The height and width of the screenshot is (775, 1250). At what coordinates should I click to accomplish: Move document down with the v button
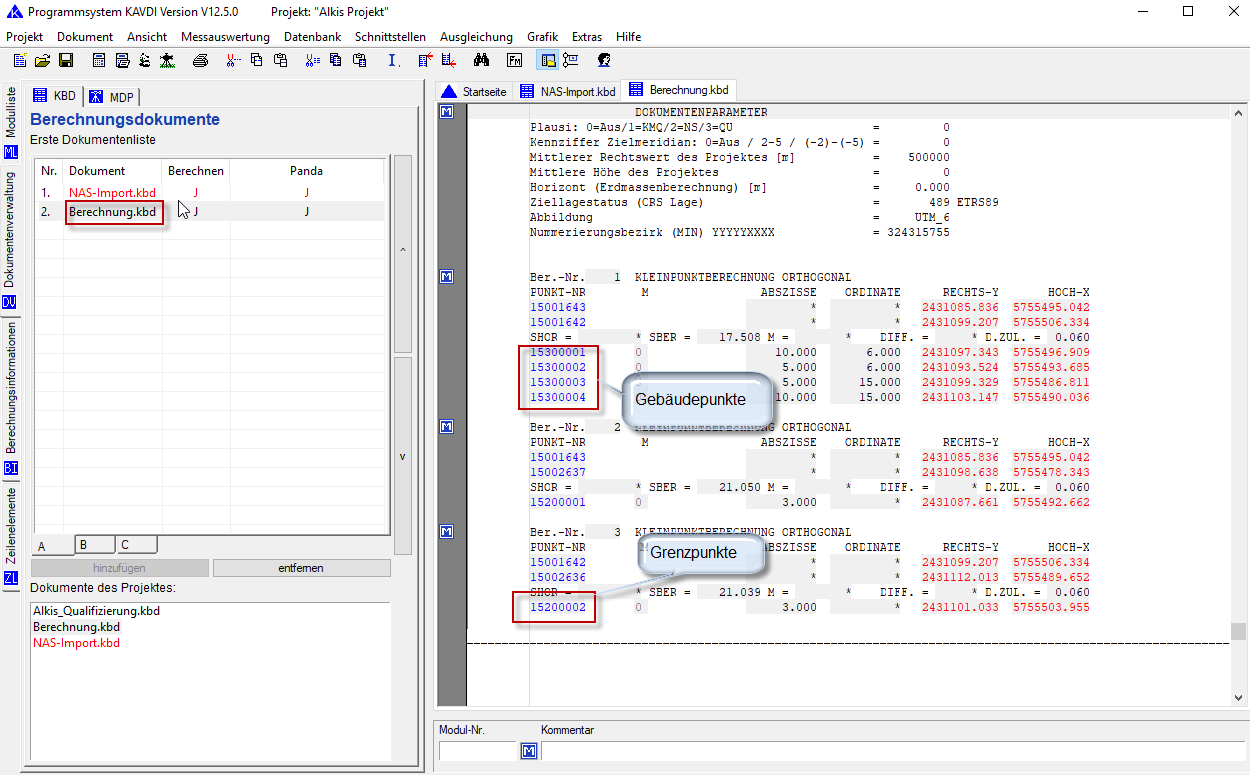(x=403, y=456)
